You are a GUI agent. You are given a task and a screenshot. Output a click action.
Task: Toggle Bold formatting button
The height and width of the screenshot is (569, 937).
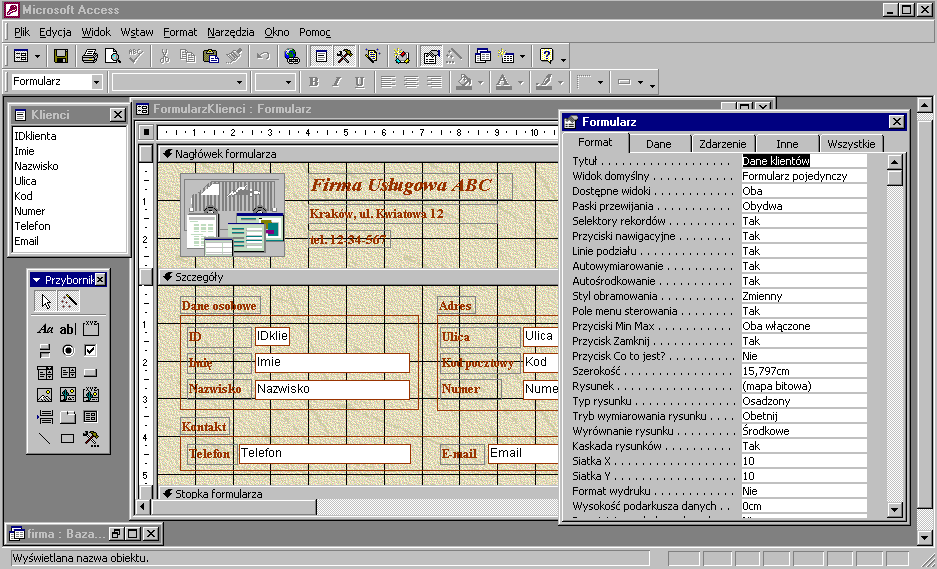[x=314, y=82]
